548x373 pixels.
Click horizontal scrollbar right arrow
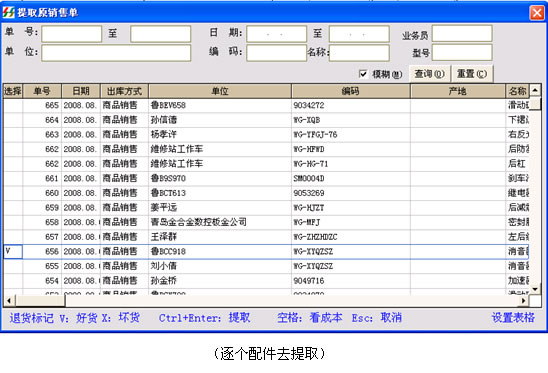pos(523,301)
